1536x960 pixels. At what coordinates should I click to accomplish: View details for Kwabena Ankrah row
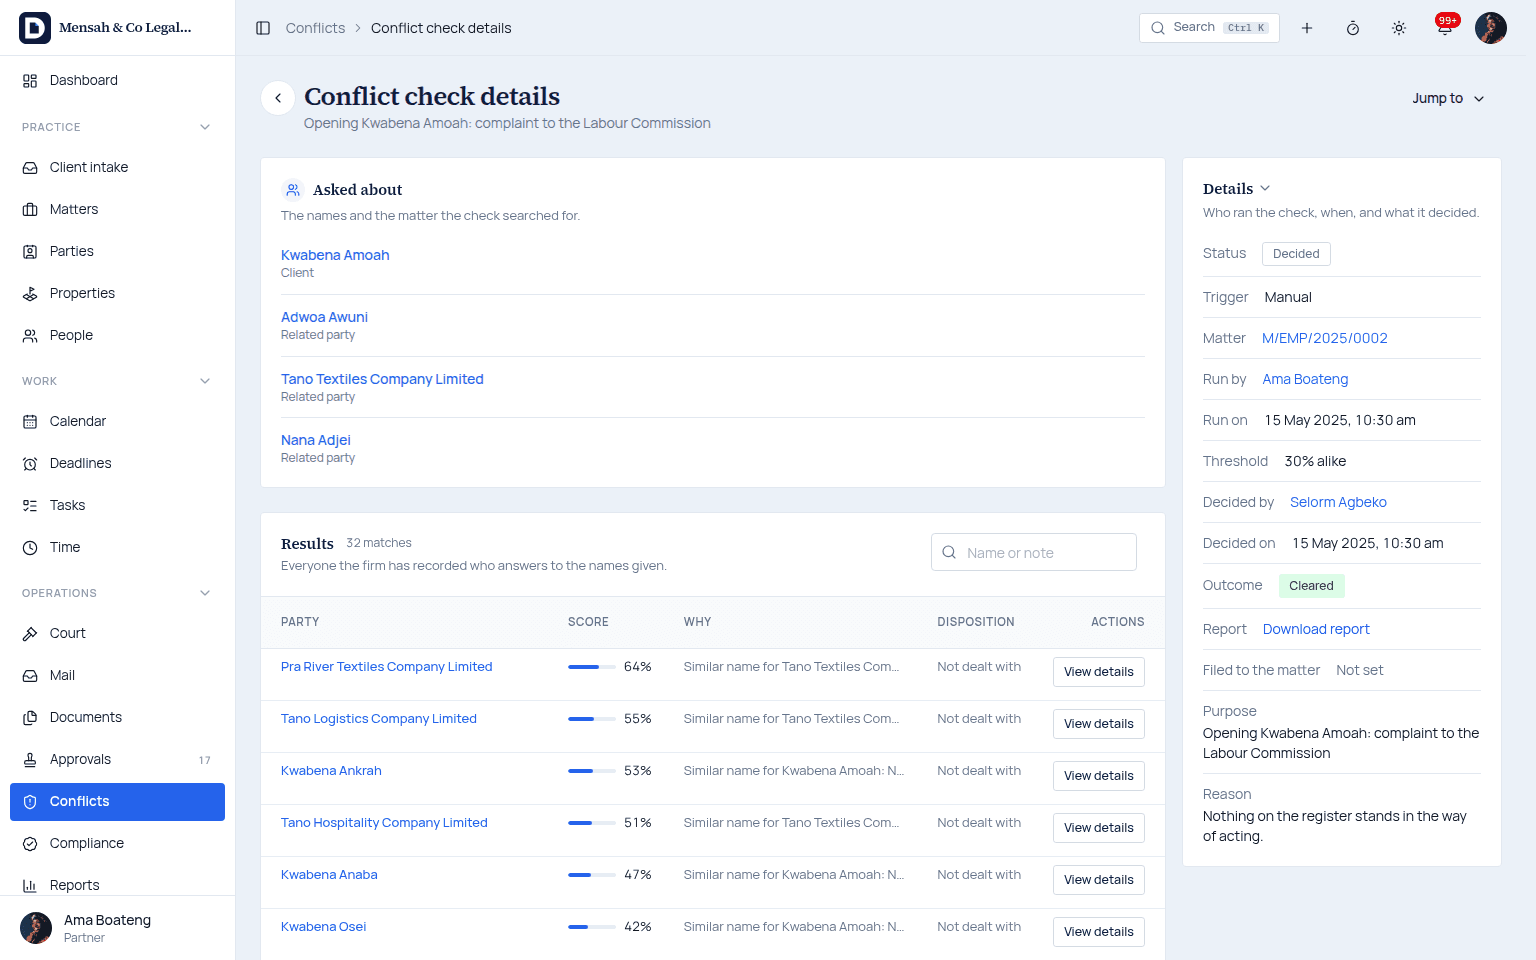click(x=1099, y=776)
